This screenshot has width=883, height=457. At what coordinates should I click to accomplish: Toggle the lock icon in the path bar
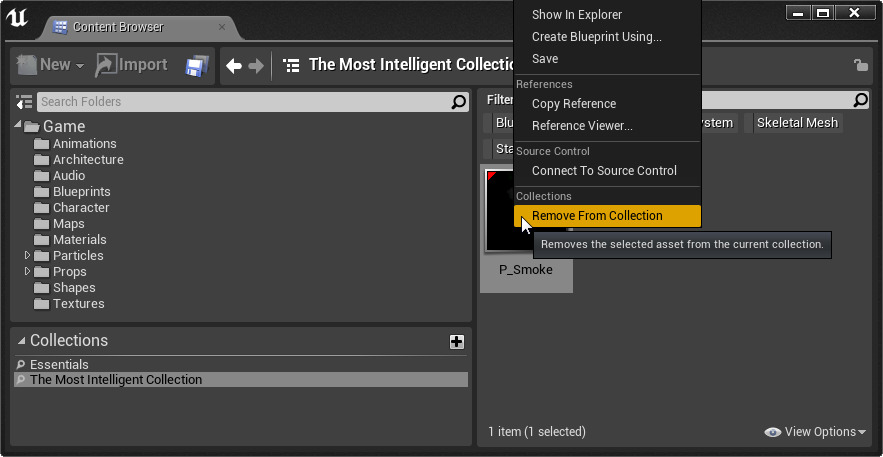coord(860,65)
